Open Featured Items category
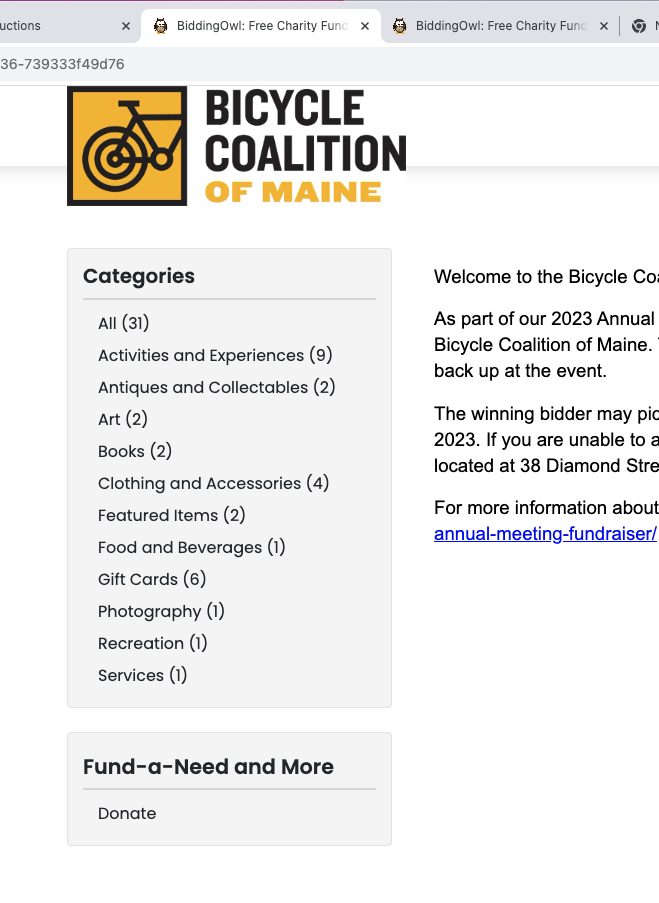Screen dimensions: 659x903 point(171,515)
